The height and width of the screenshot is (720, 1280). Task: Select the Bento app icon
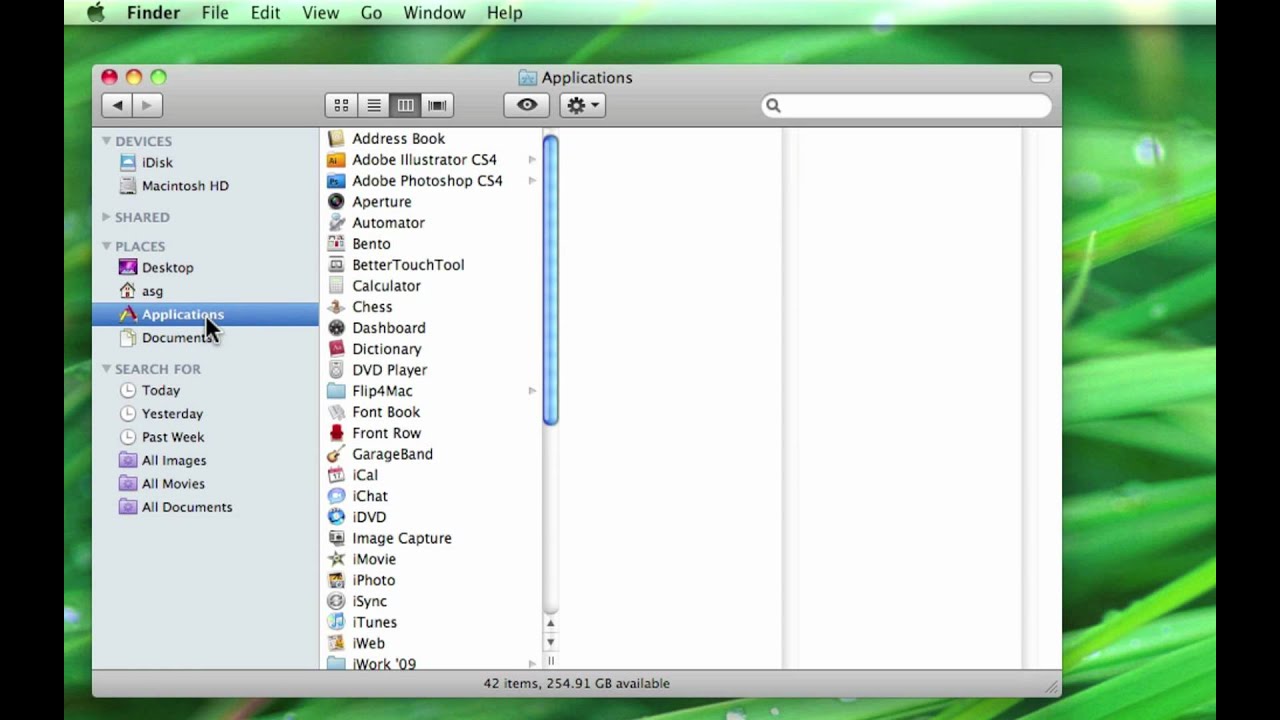(336, 244)
